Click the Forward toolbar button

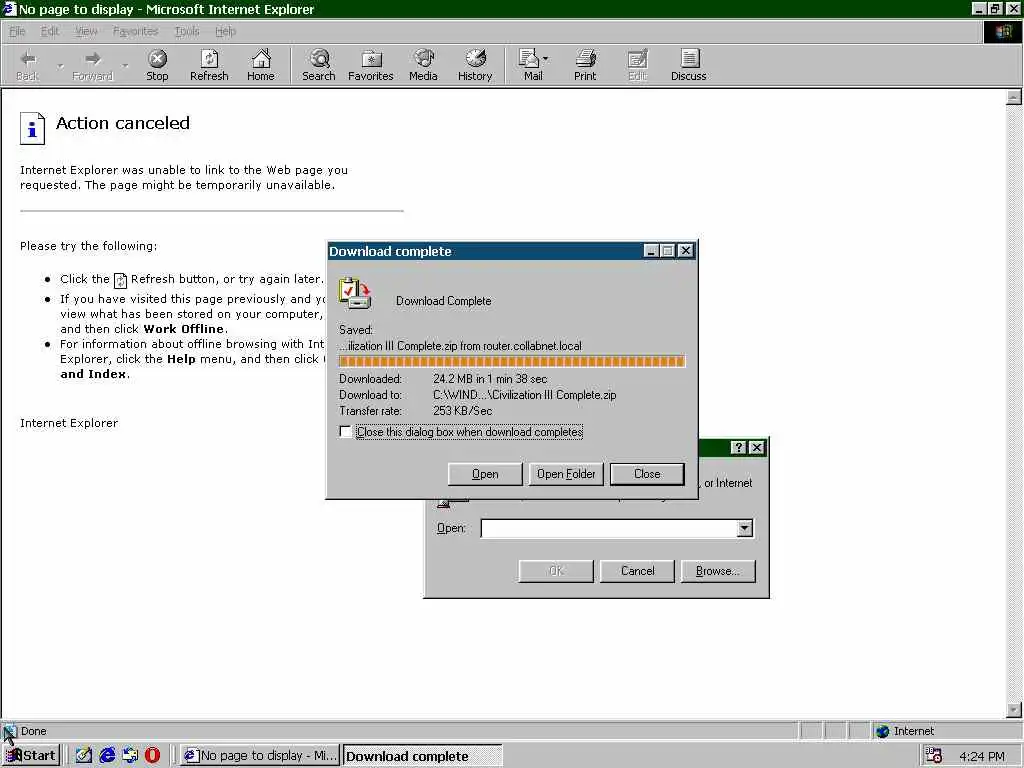92,65
